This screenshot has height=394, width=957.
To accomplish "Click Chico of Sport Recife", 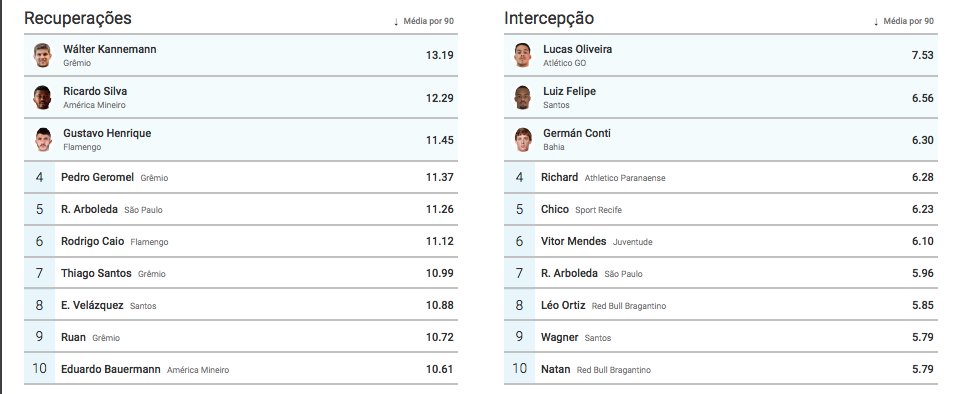I will (555, 209).
